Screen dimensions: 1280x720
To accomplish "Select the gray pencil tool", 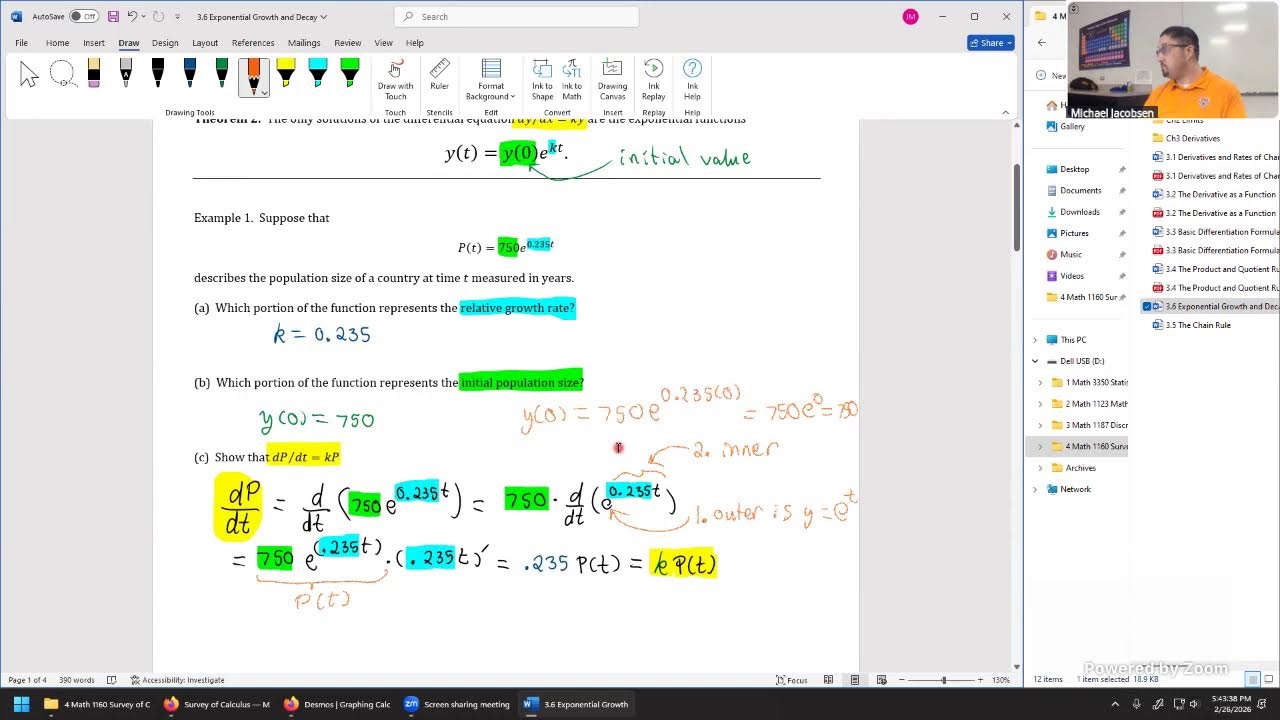I will (126, 75).
